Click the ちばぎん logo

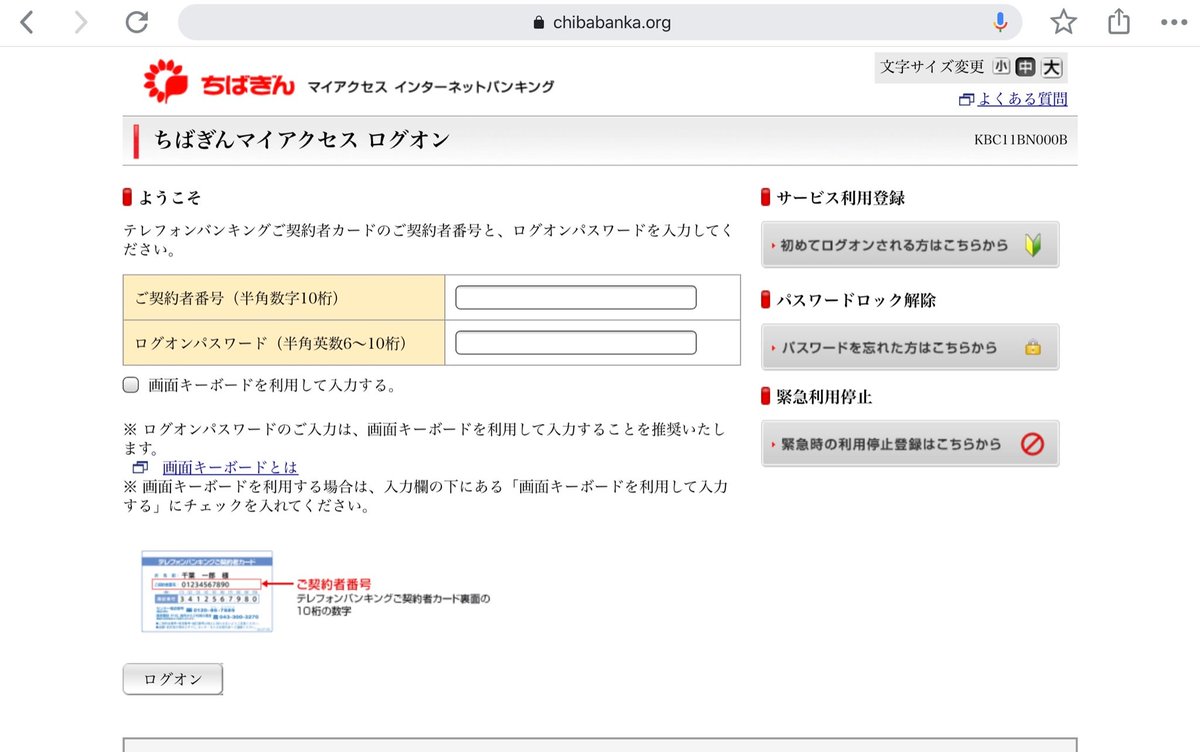click(x=219, y=83)
